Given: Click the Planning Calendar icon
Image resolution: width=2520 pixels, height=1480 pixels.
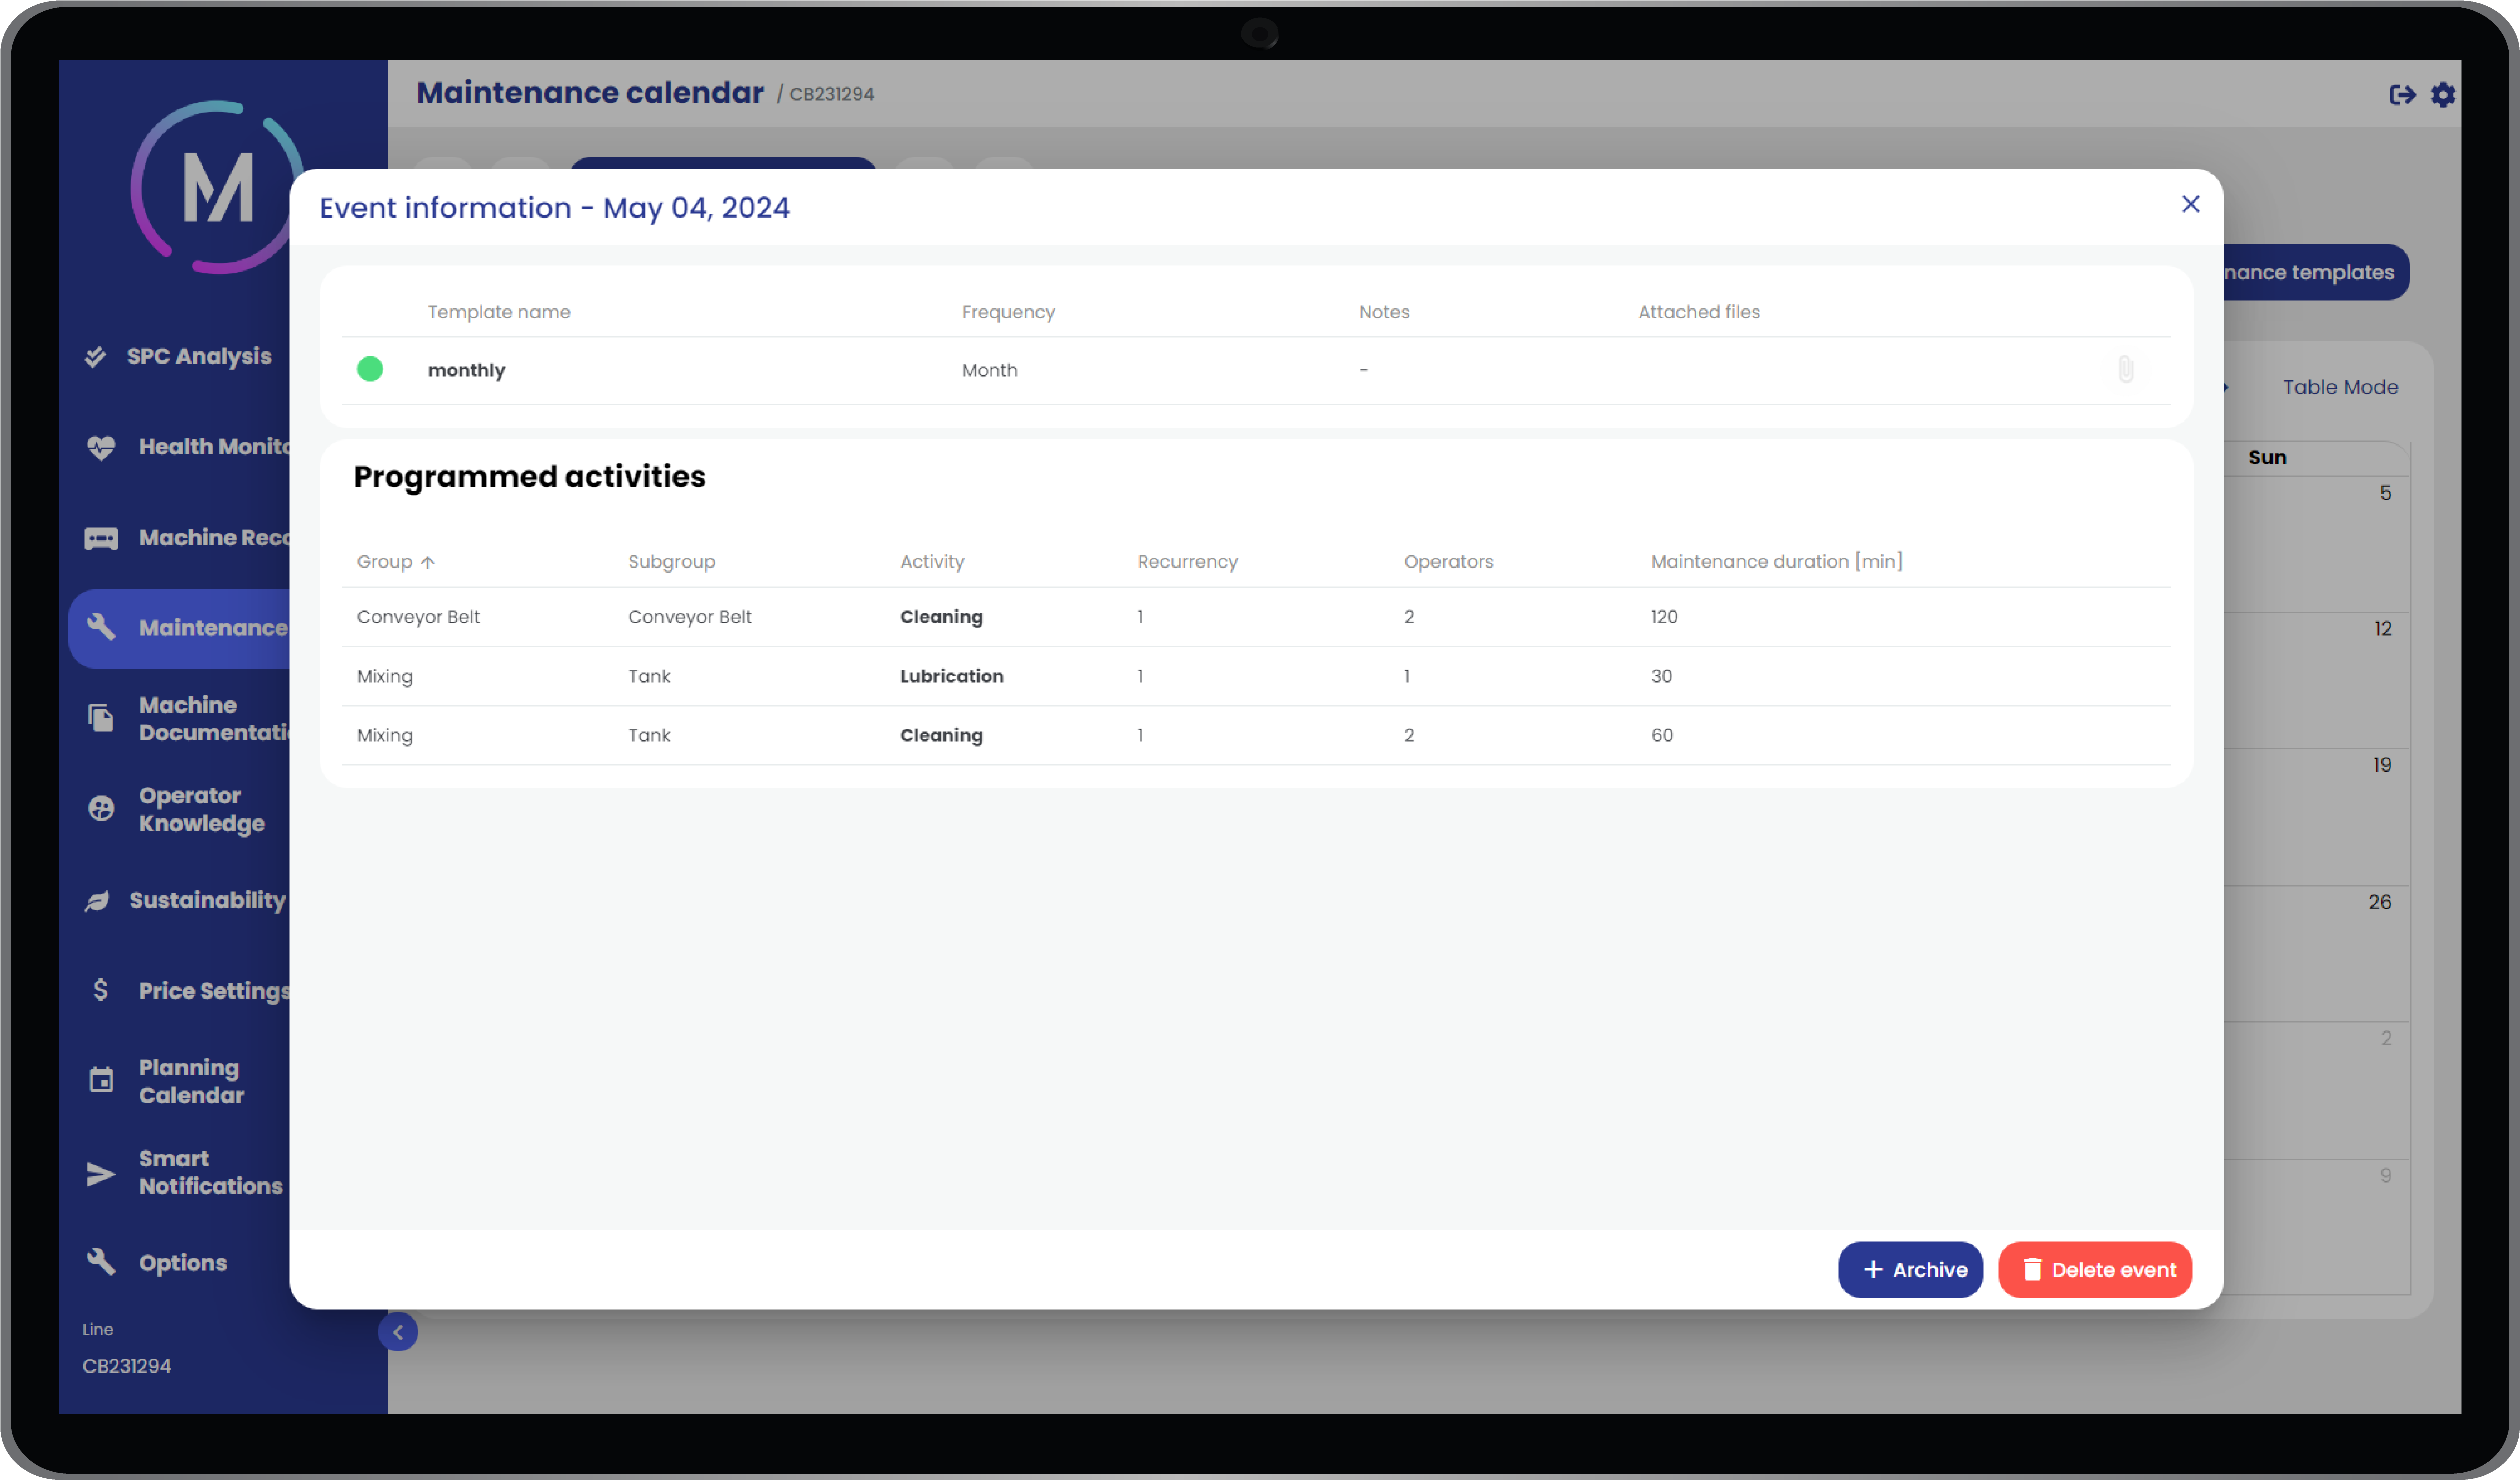Looking at the screenshot, I should (x=101, y=1080).
